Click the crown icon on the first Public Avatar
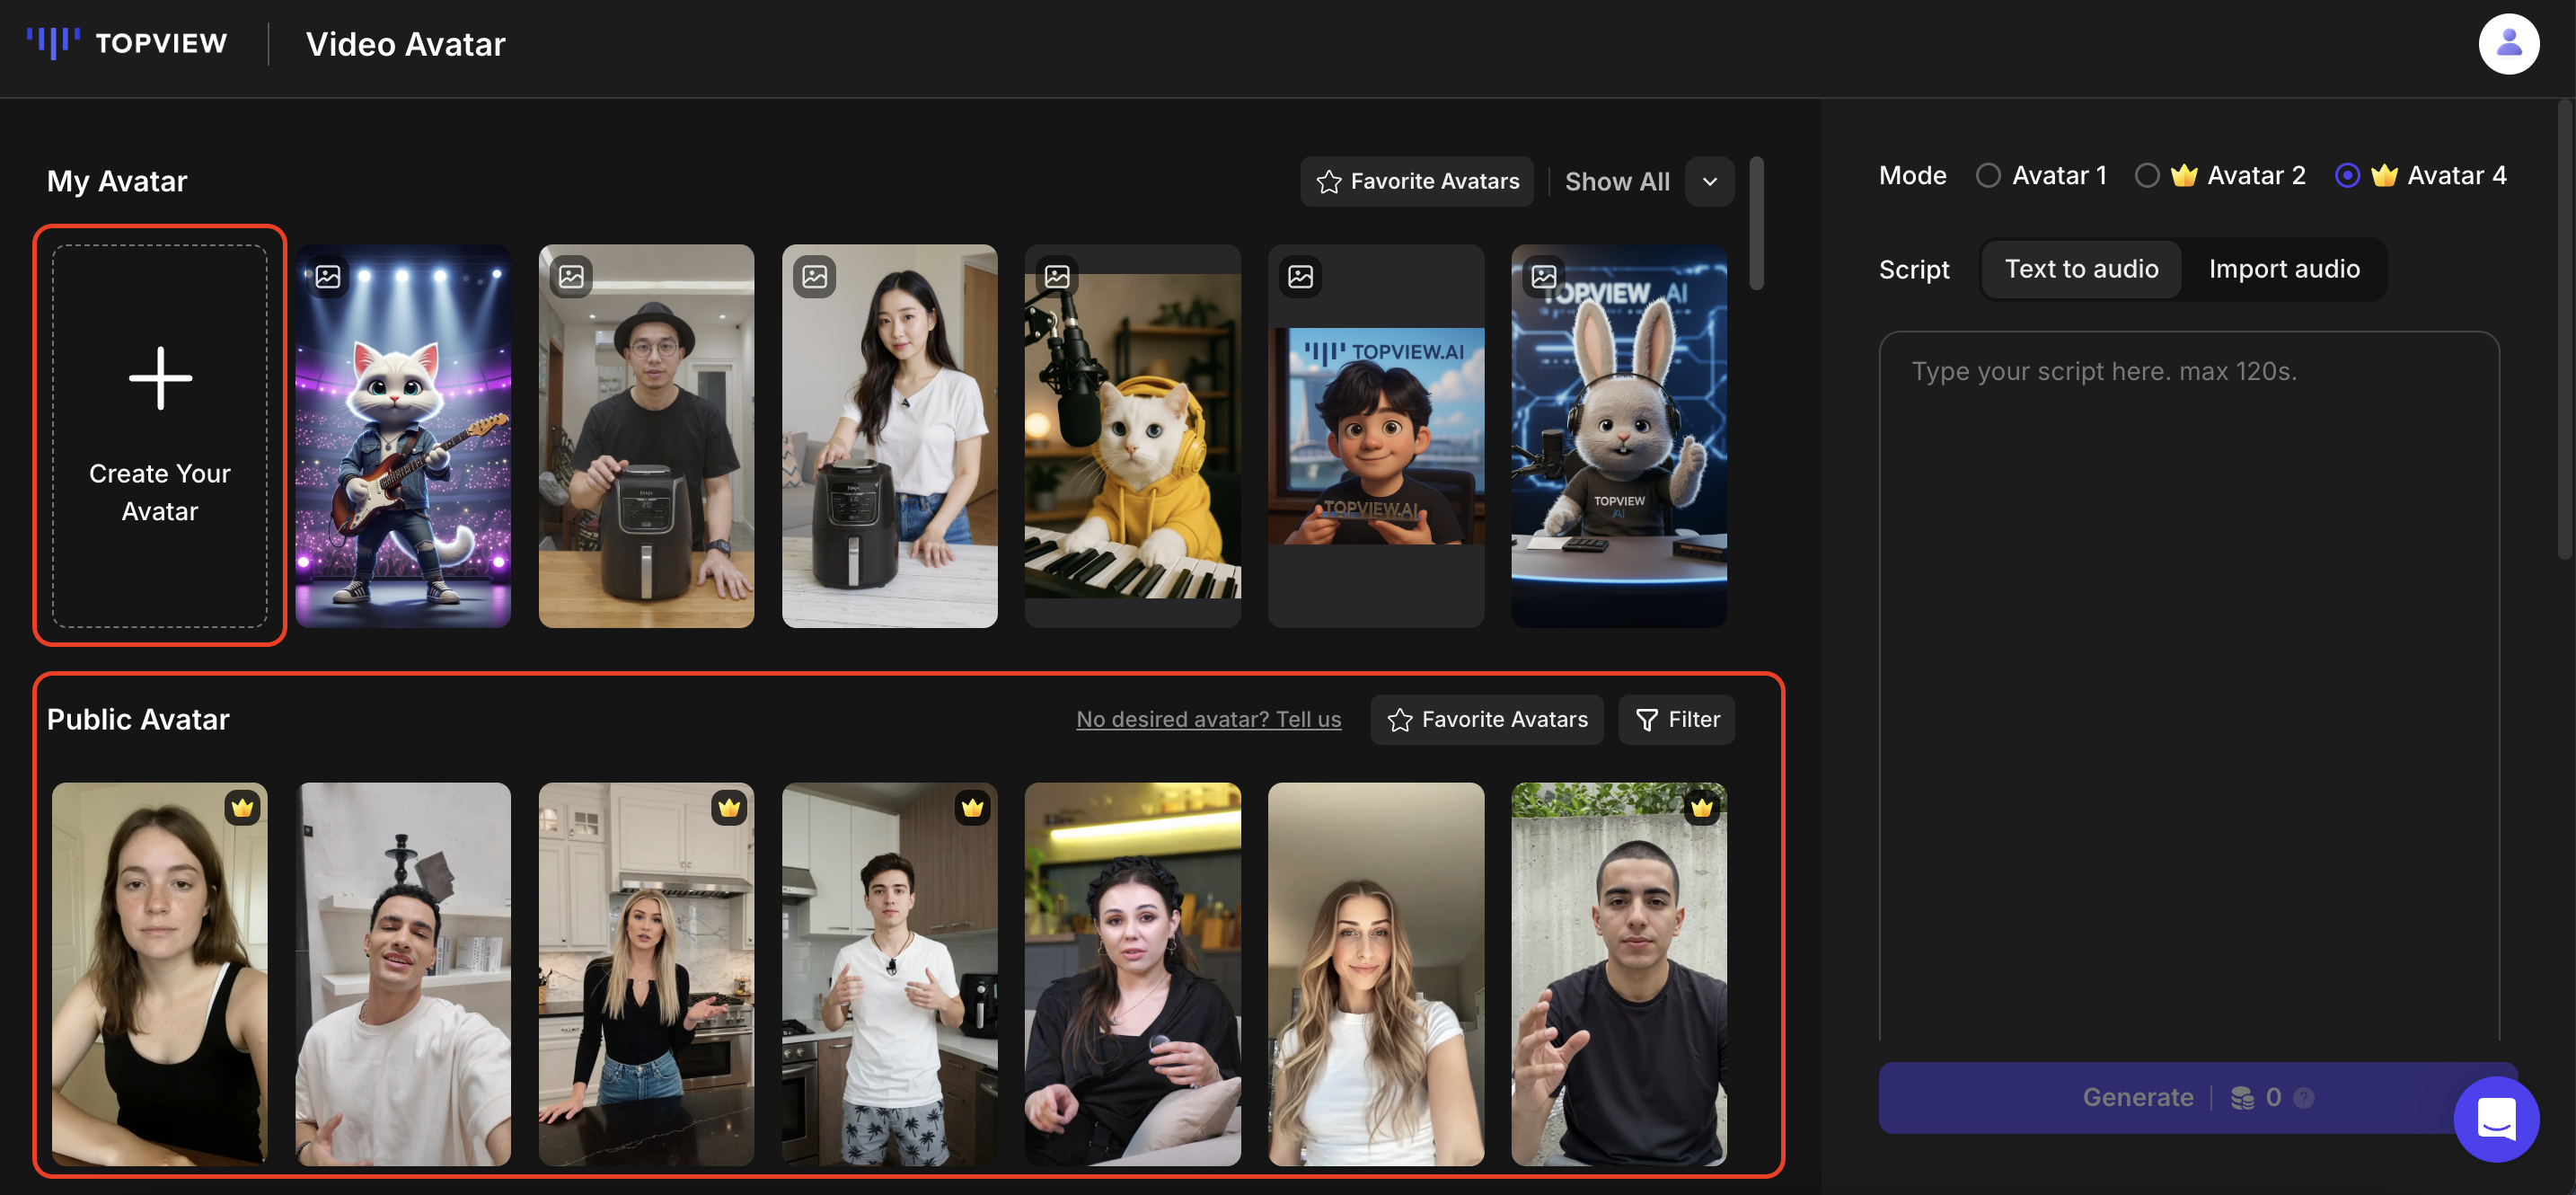This screenshot has width=2576, height=1195. point(243,808)
